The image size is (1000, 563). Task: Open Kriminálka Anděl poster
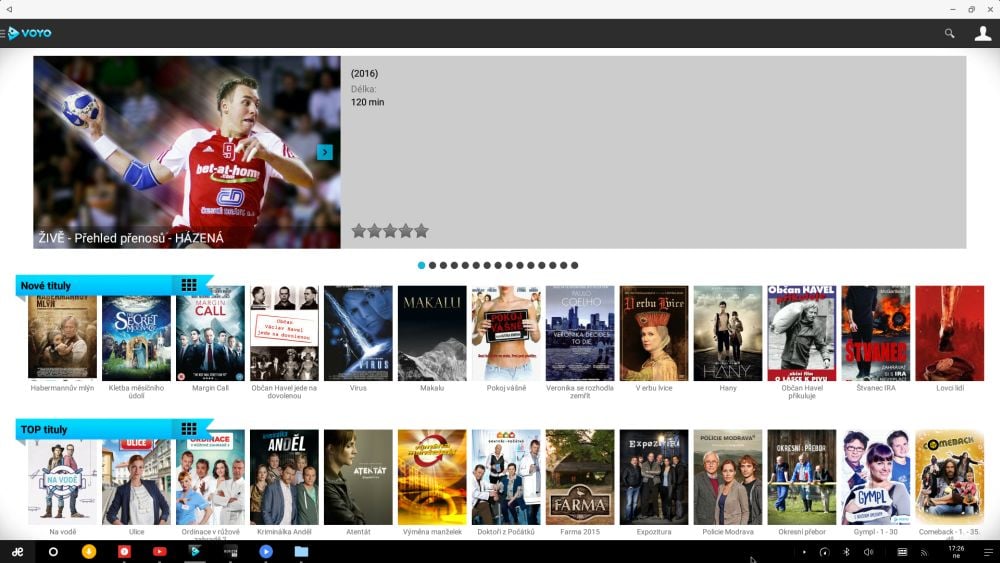(284, 477)
